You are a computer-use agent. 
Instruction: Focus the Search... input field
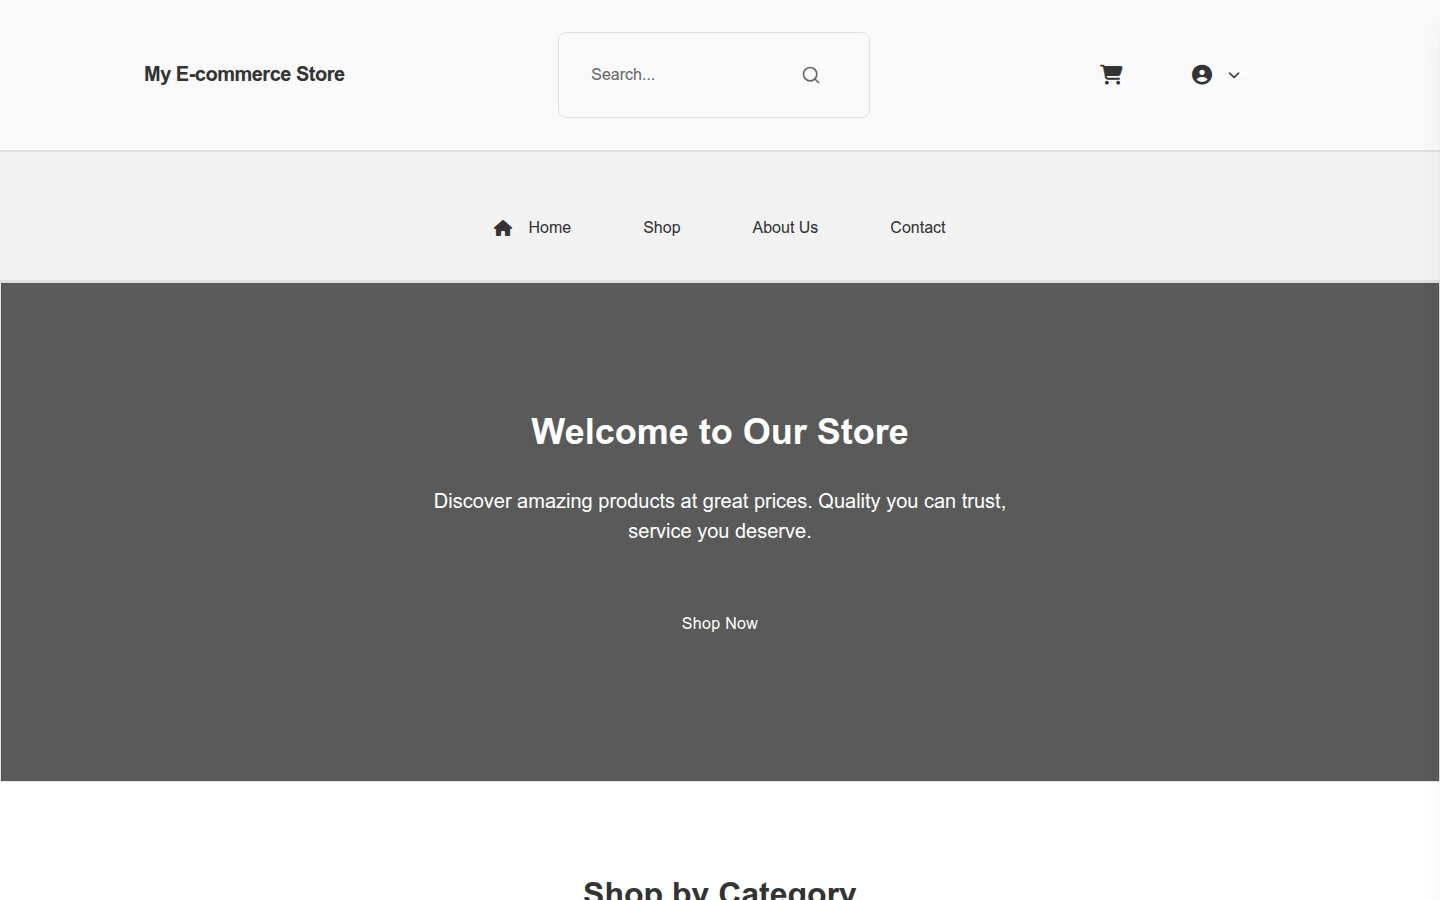684,75
